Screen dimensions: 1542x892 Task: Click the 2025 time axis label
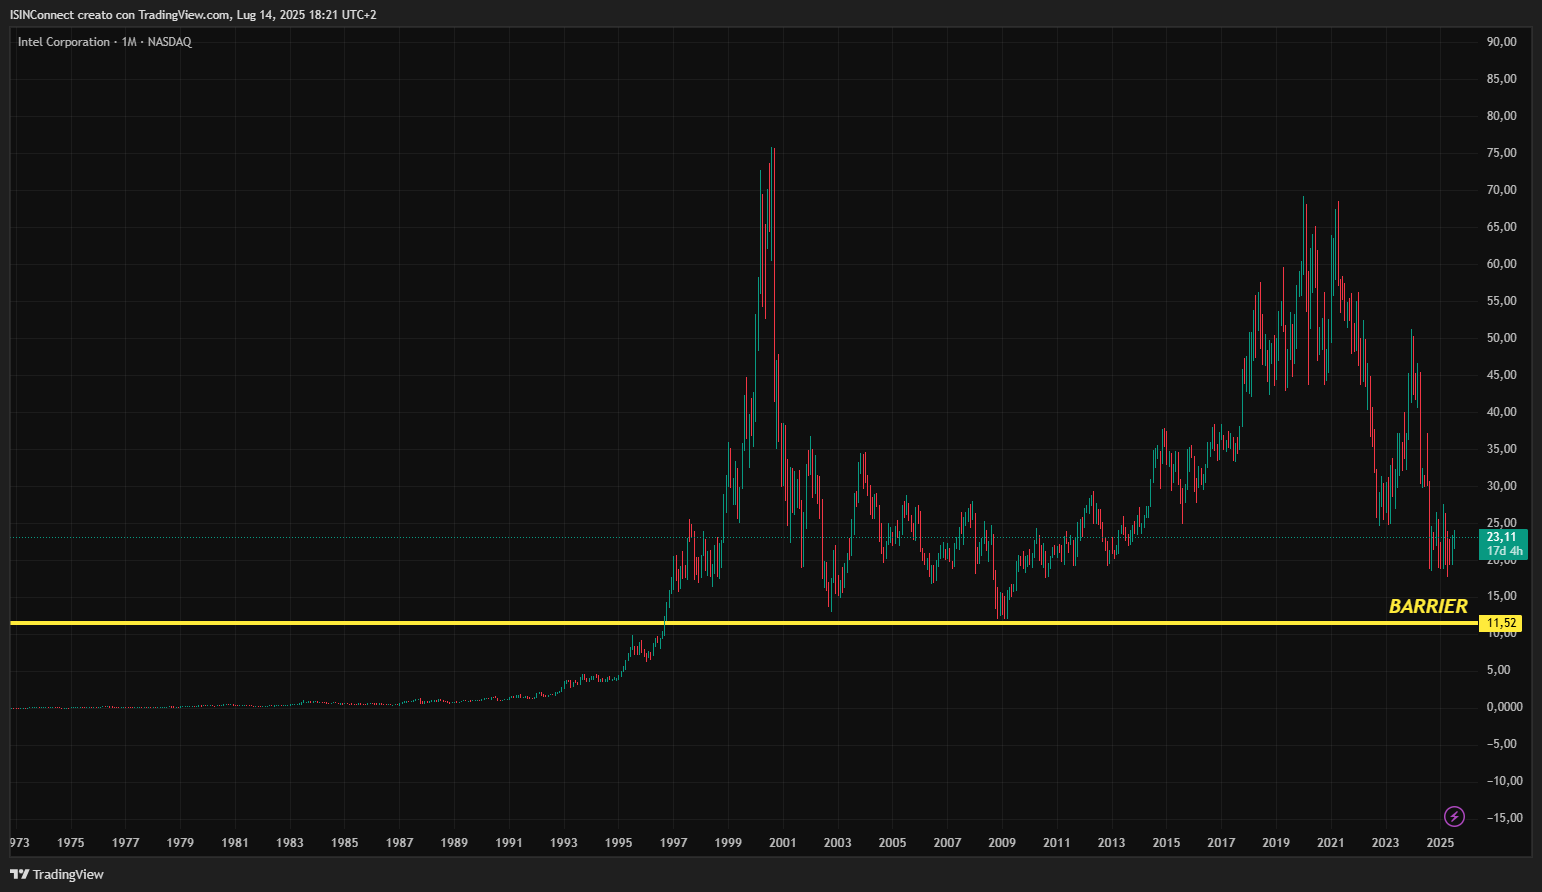point(1440,843)
